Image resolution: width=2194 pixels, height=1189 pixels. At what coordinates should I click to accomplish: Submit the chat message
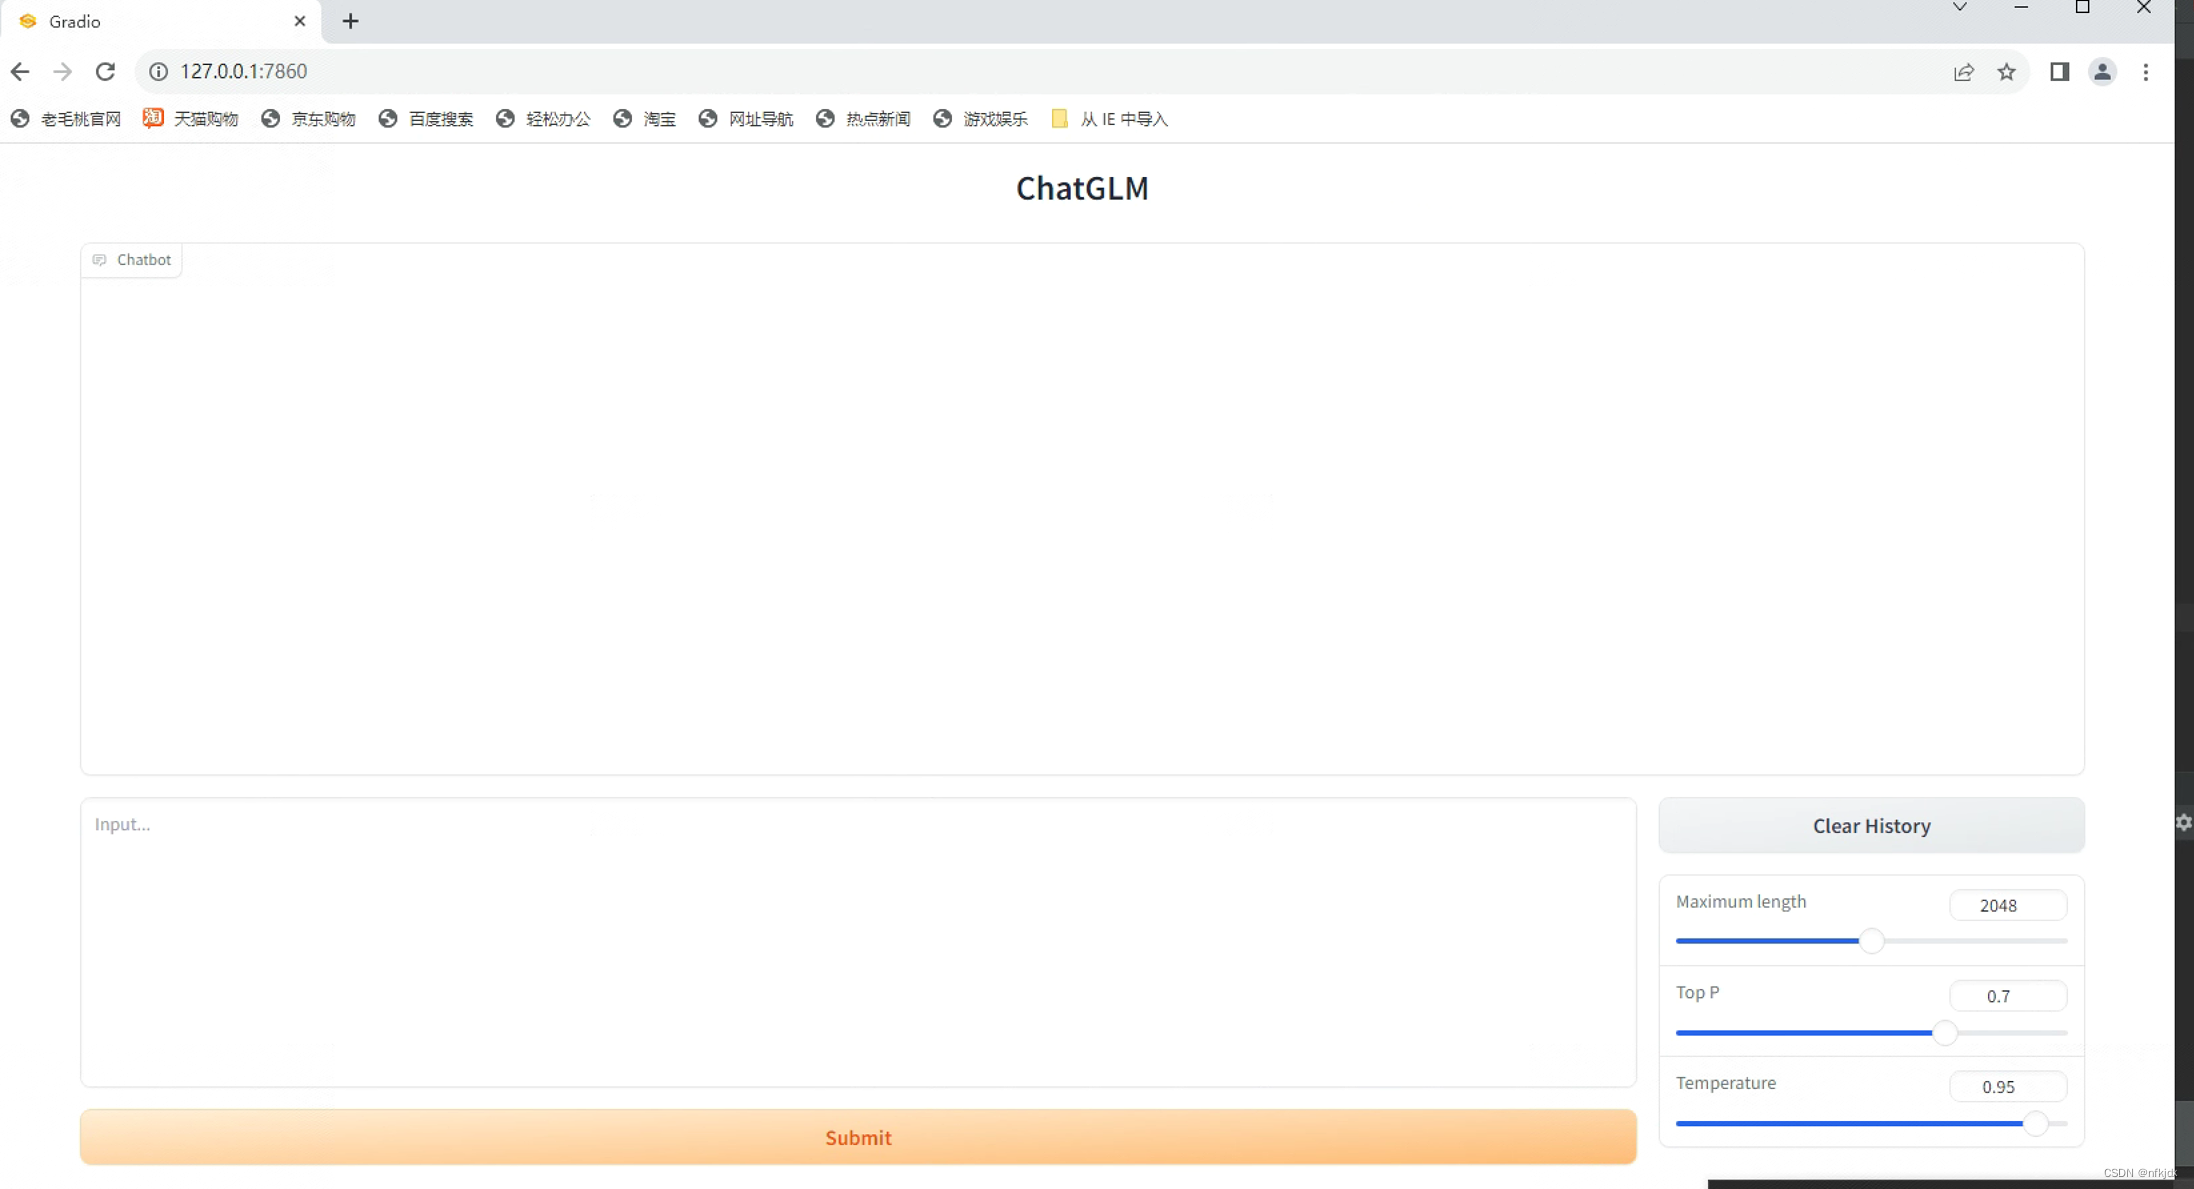pyautogui.click(x=858, y=1137)
